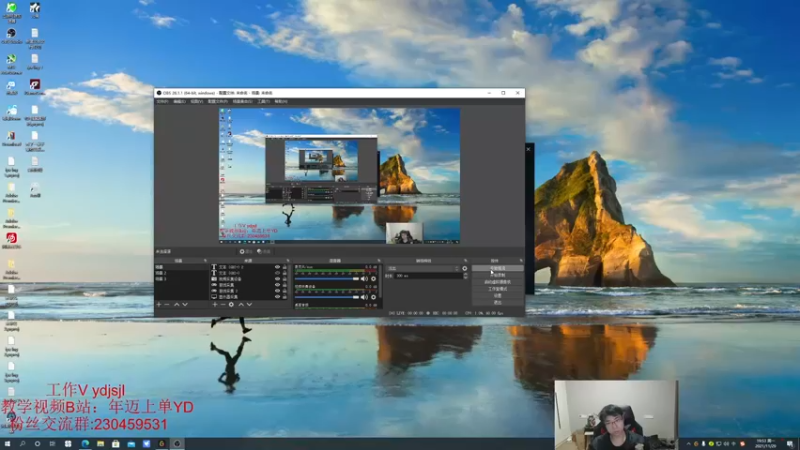
Task: Pop out the Audio Mixer dock panel
Action: (379, 260)
